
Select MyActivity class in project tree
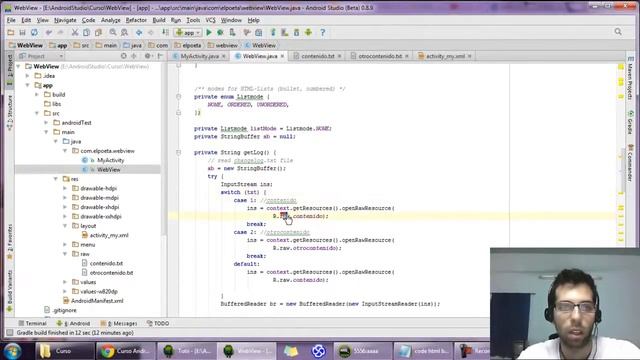point(110,160)
